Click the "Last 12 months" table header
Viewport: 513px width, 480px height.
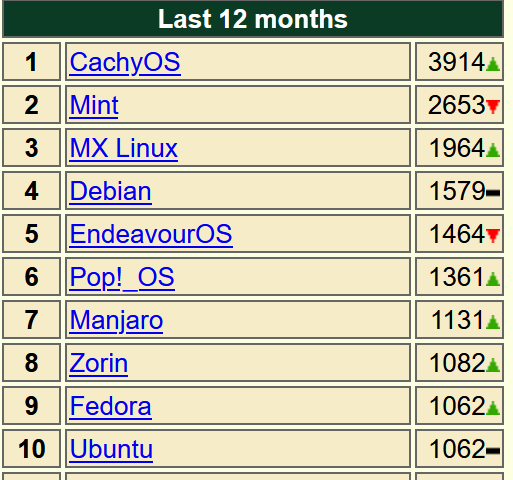253,19
